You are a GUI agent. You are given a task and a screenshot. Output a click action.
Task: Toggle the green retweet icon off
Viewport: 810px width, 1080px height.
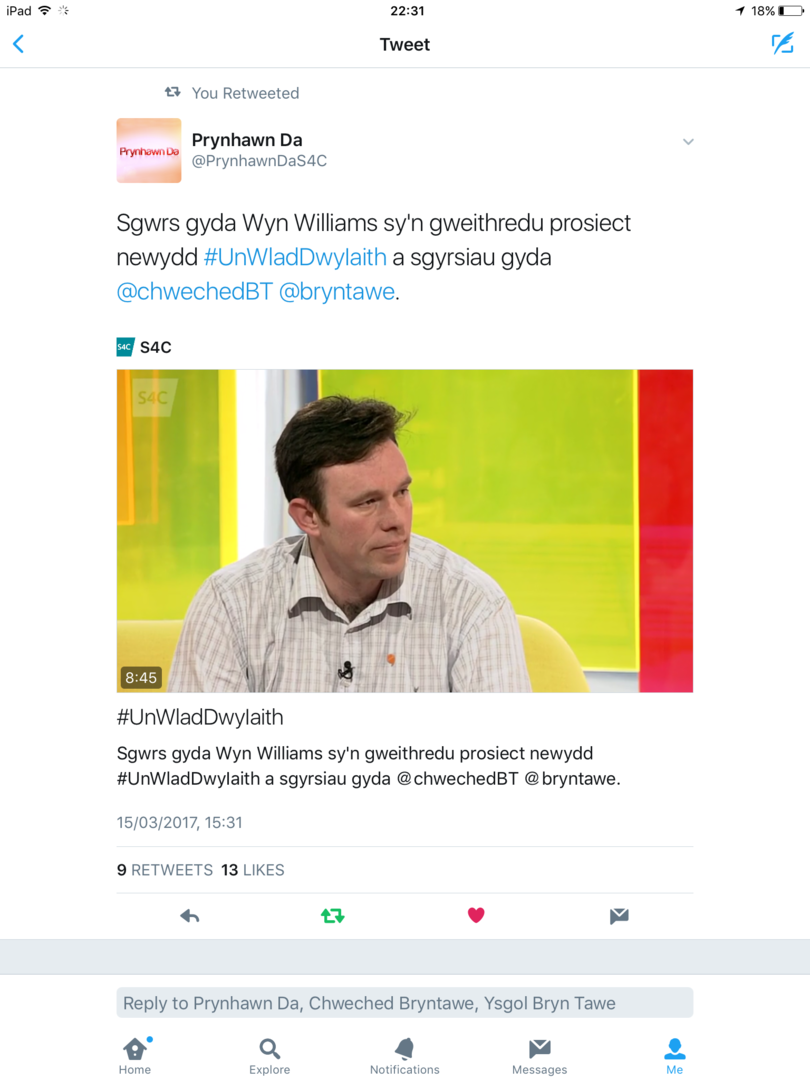pos(333,915)
